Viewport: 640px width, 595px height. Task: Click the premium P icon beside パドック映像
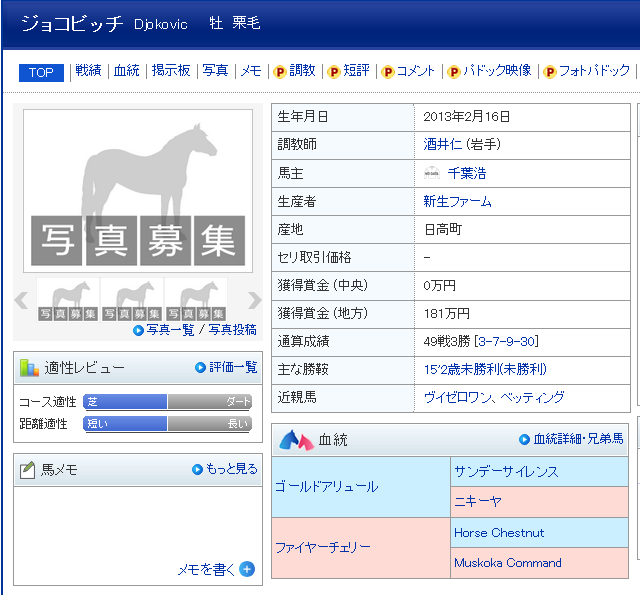click(x=454, y=72)
